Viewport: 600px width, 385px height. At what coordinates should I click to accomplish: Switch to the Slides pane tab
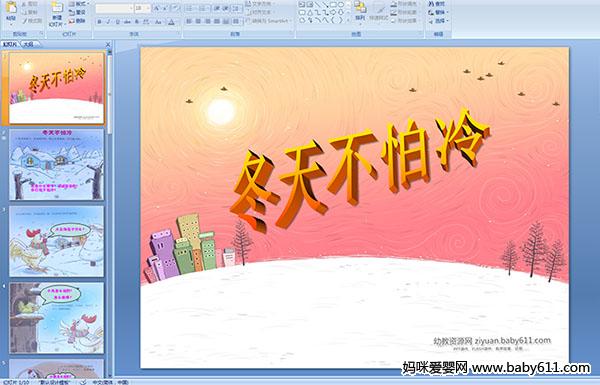pos(10,44)
